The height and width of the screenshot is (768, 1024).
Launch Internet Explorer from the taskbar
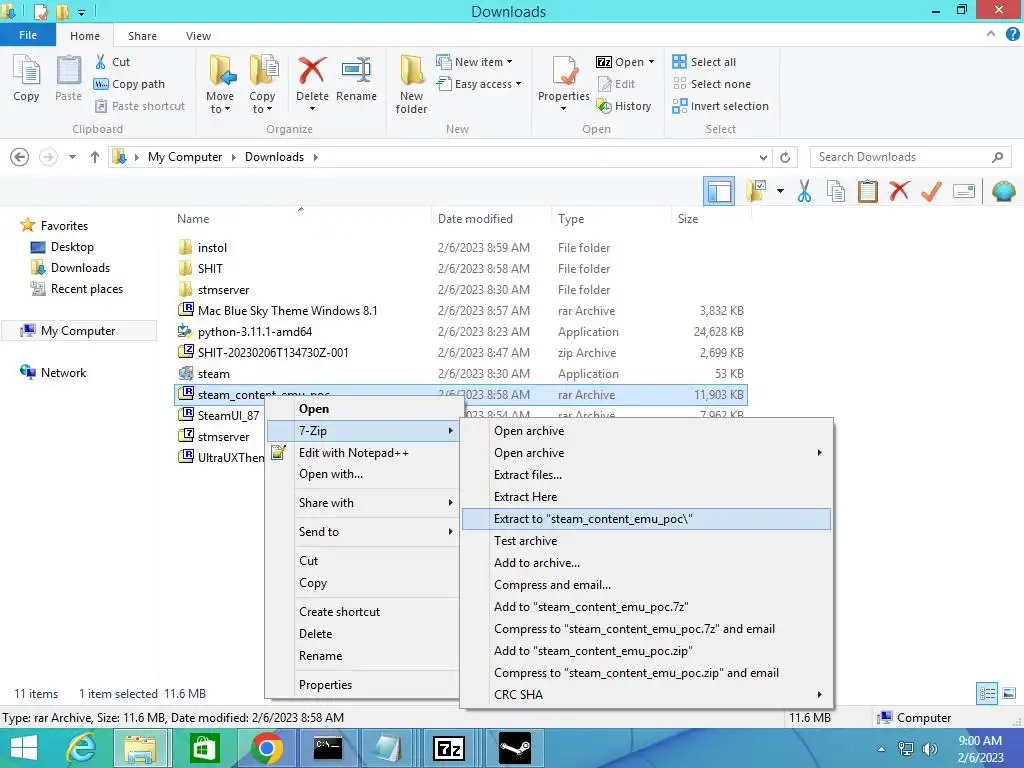[82, 748]
